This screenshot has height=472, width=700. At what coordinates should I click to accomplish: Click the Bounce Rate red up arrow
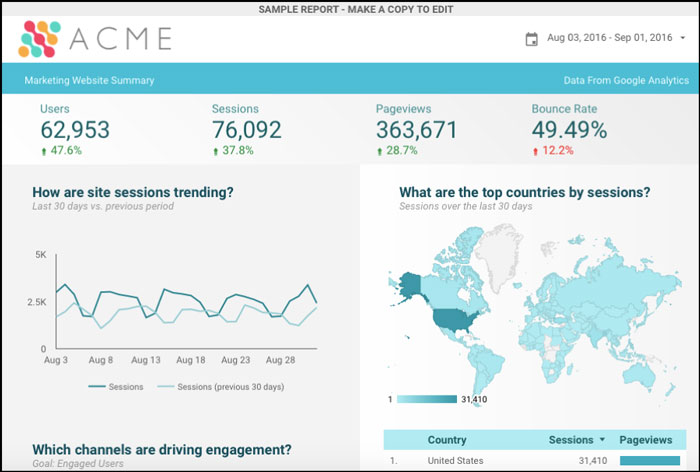click(x=535, y=151)
